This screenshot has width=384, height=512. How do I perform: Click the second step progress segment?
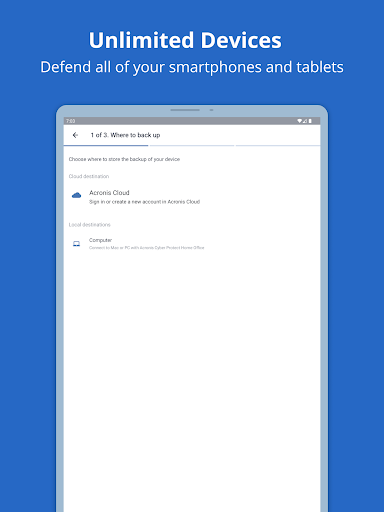coord(192,146)
